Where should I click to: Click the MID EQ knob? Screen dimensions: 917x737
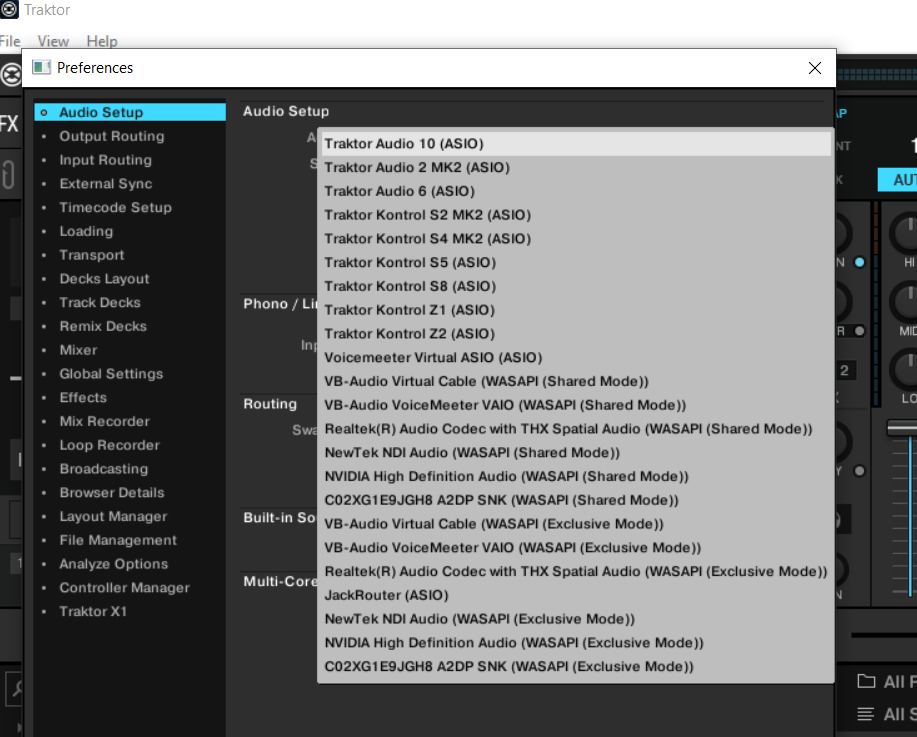pos(905,300)
